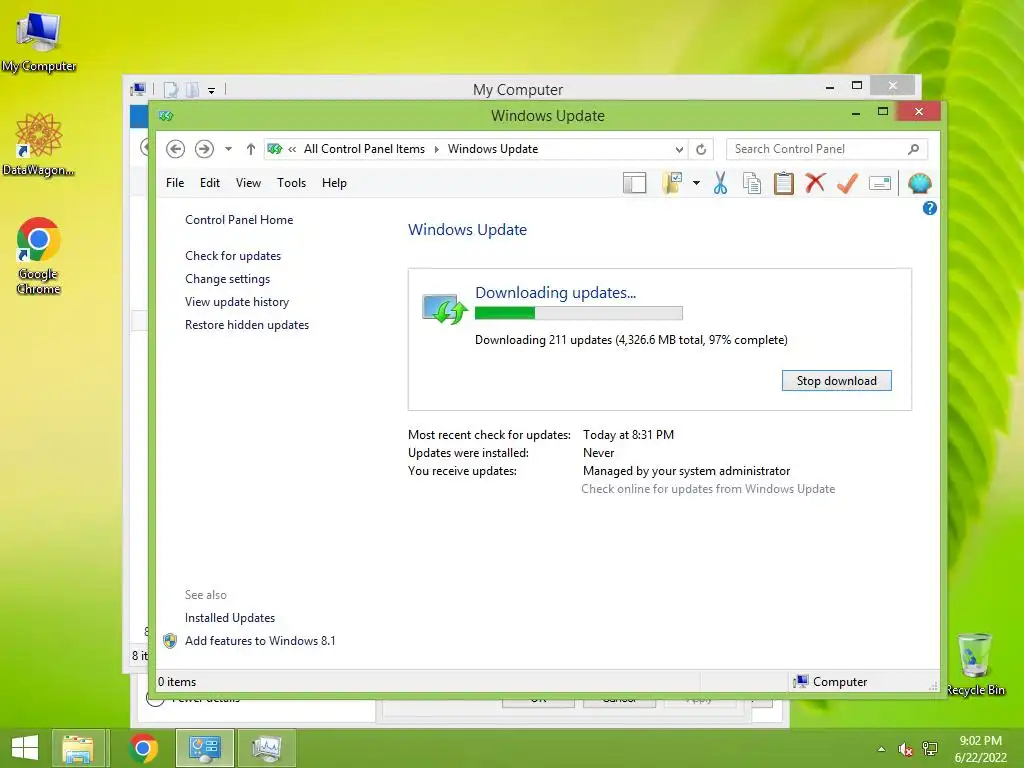Open the Tools menu

(x=291, y=183)
